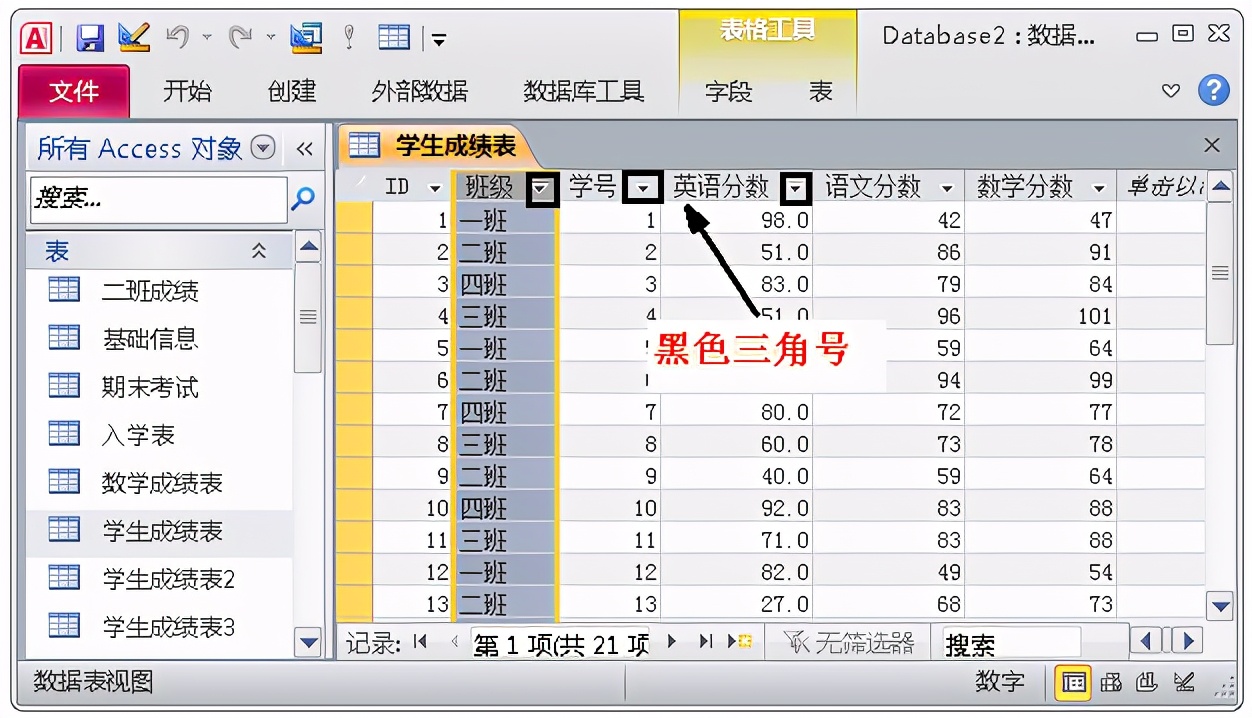Collapse the navigation pane with double chevron

pos(305,149)
